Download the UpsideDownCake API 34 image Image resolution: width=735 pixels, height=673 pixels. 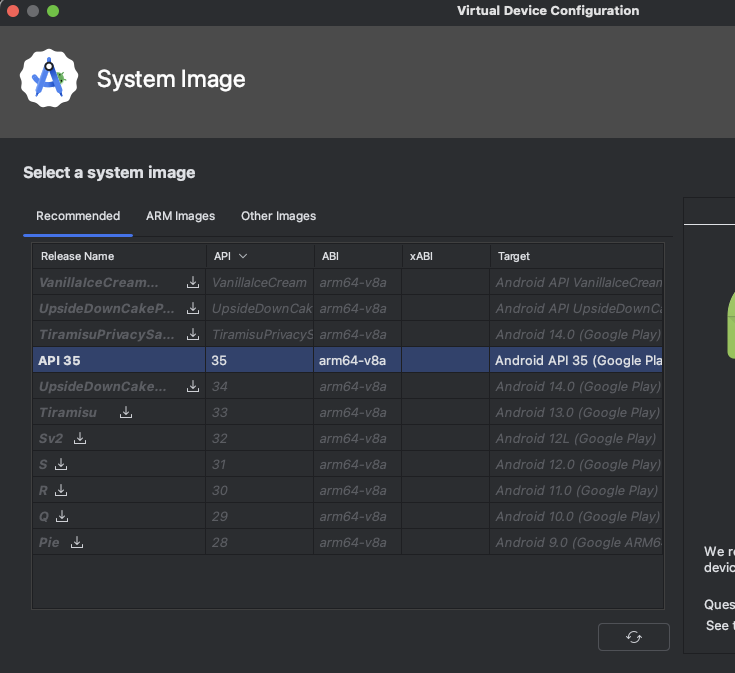coord(193,386)
